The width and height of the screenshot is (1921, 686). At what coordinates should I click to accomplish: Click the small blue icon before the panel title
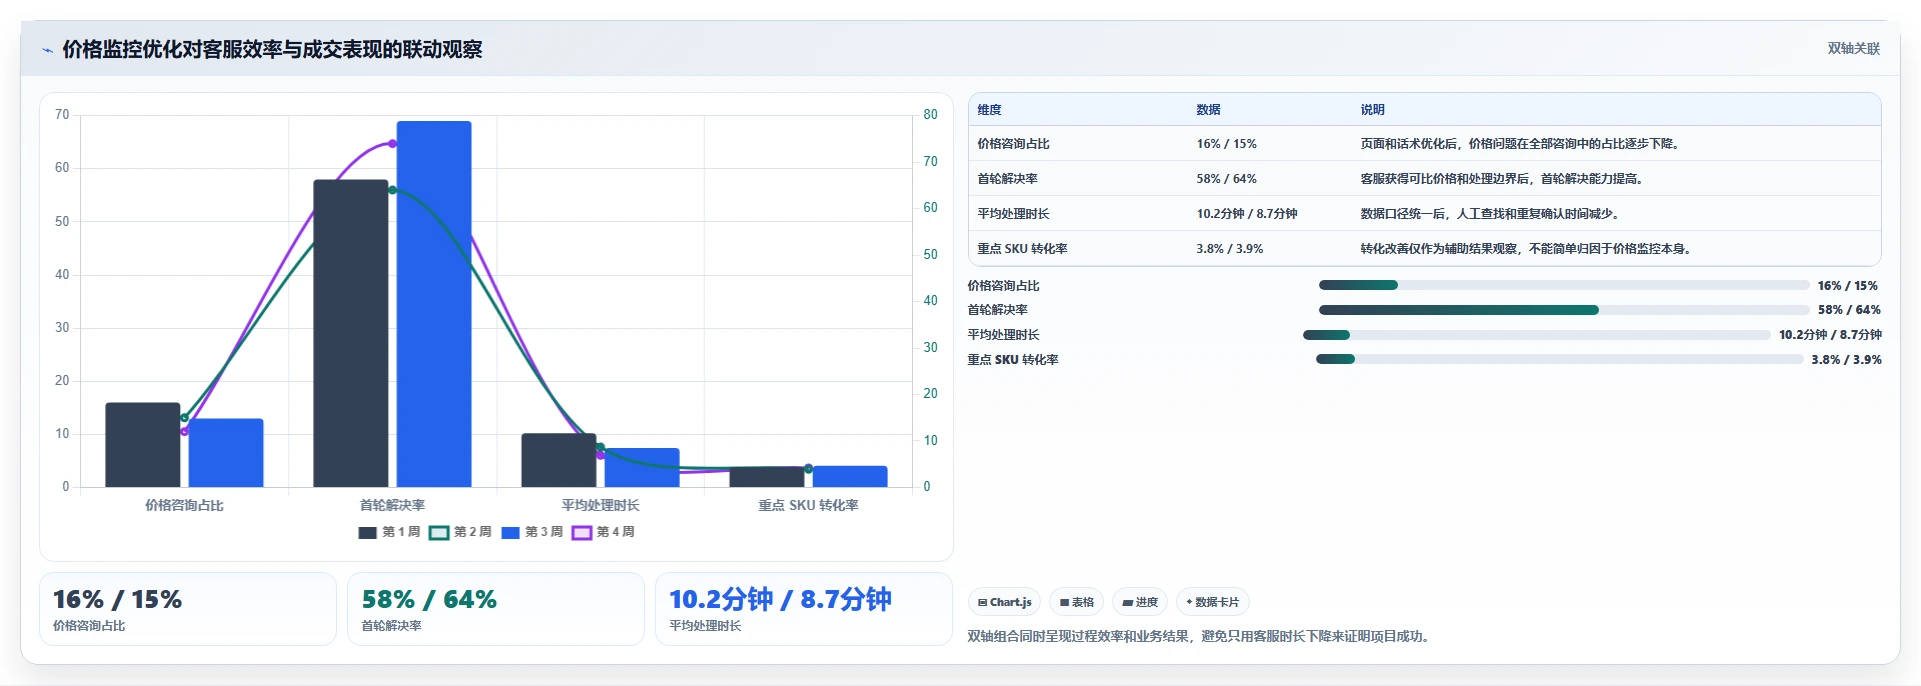(47, 50)
